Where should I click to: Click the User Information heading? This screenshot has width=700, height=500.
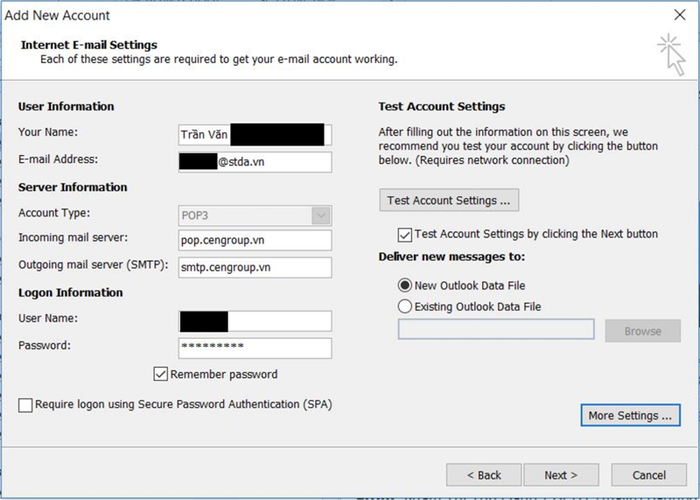(66, 106)
